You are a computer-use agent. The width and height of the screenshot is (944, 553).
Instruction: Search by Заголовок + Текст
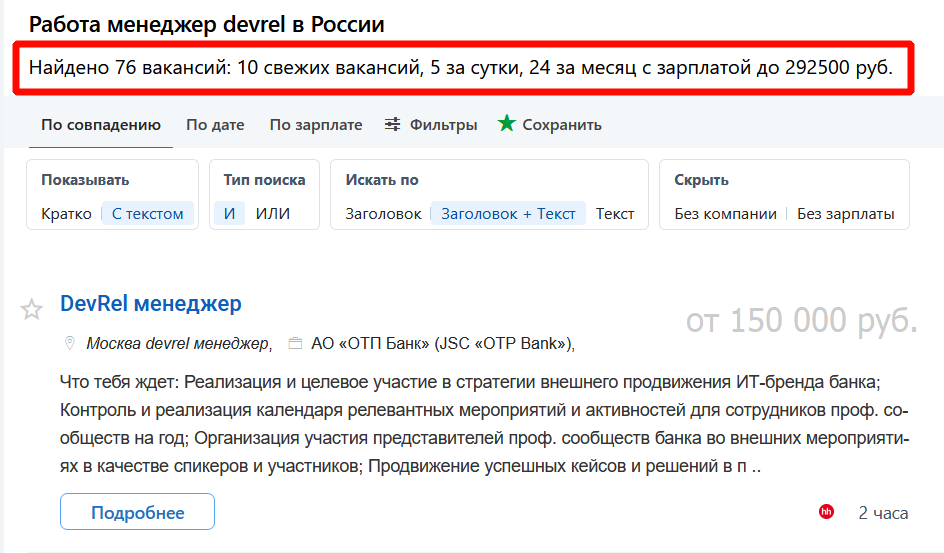pyautogui.click(x=508, y=213)
